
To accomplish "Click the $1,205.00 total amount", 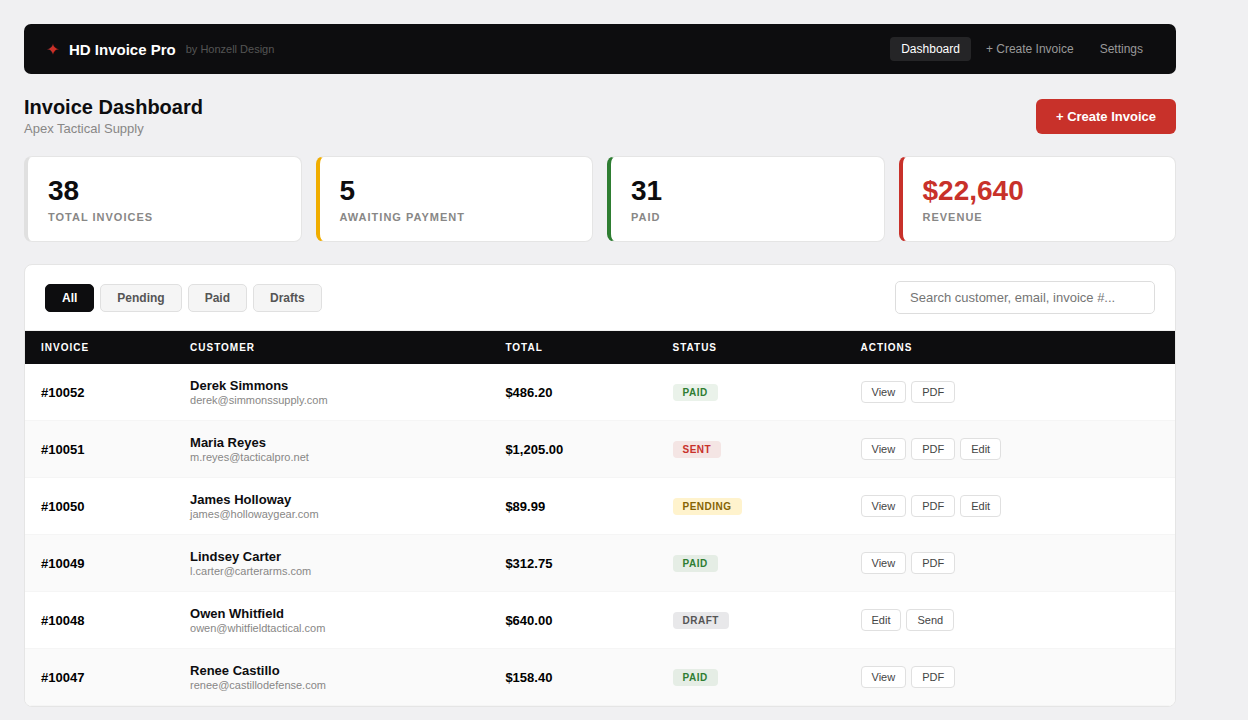I will point(534,449).
